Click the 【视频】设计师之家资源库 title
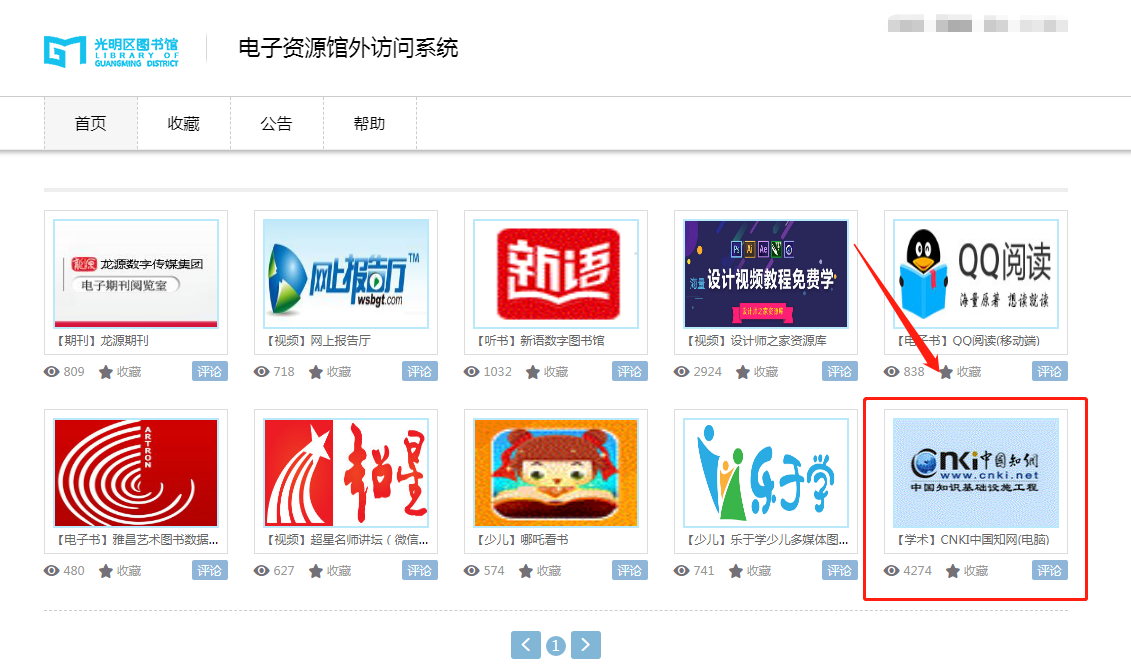Screen dimensions: 1131x671 [755, 341]
